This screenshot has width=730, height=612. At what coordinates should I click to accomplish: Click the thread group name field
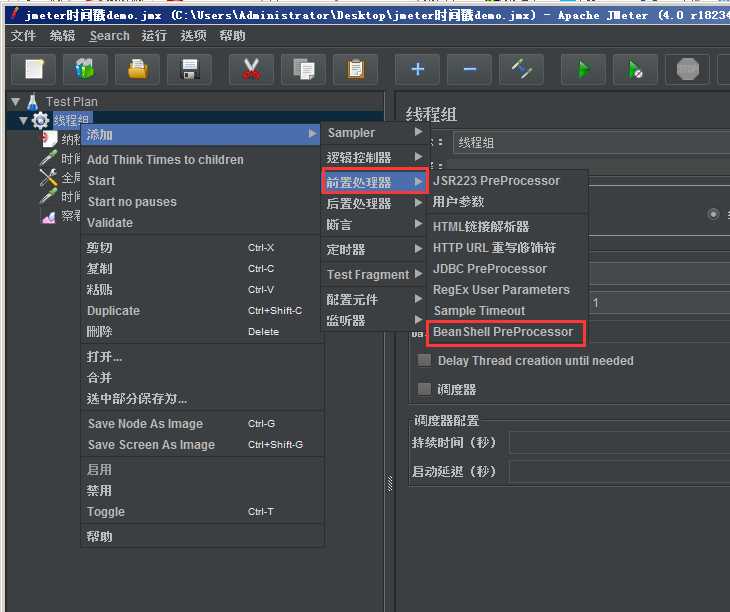[591, 142]
